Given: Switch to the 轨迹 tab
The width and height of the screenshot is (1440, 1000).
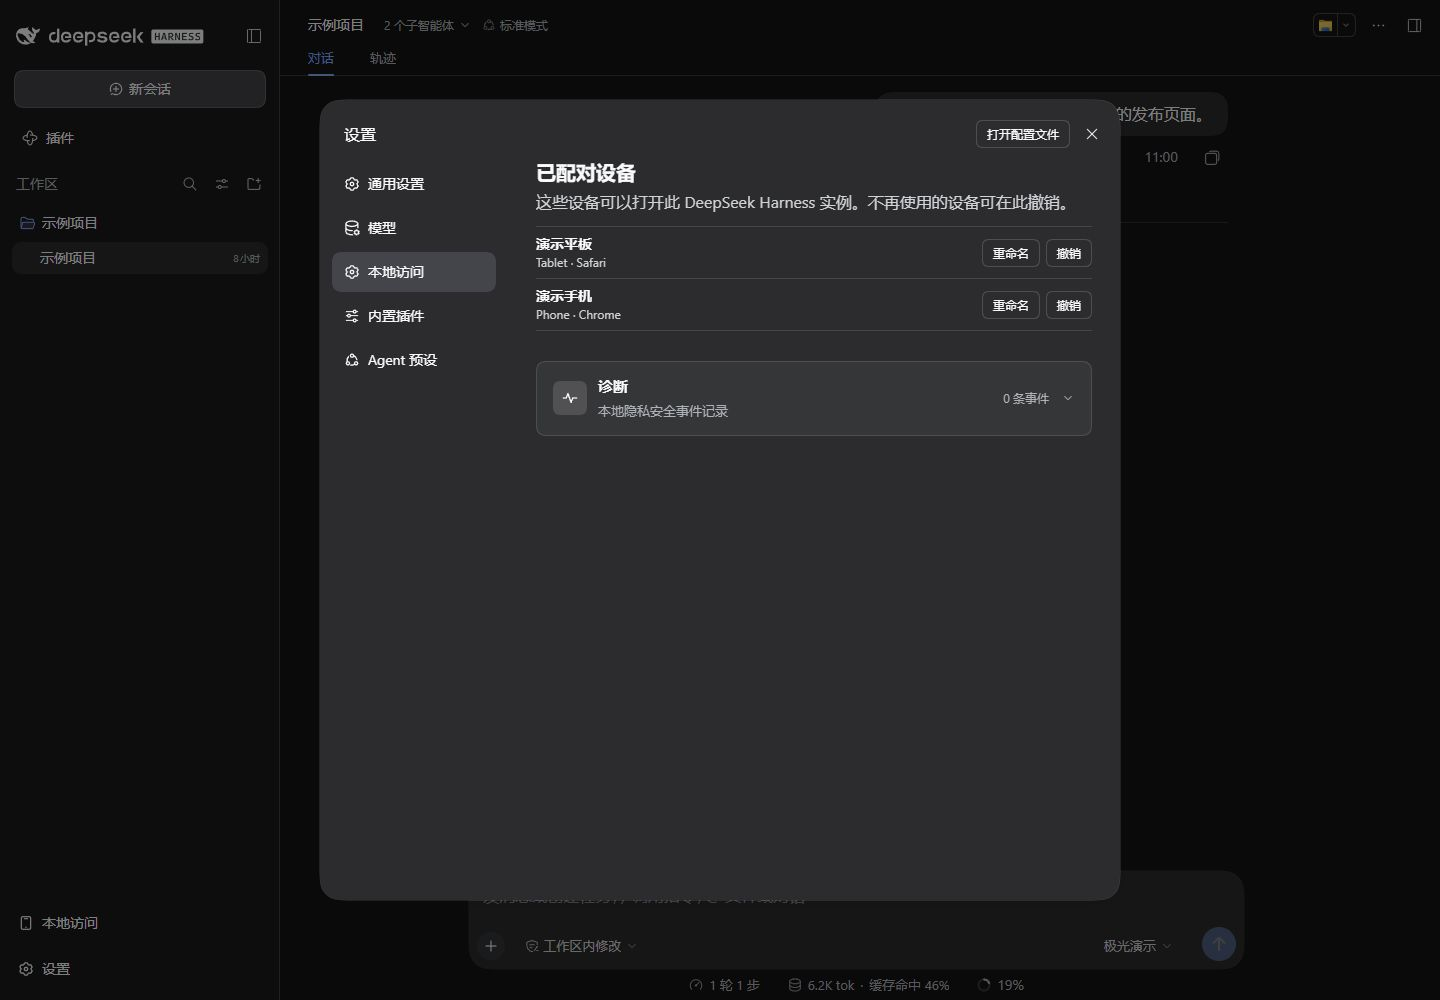Looking at the screenshot, I should tap(383, 58).
